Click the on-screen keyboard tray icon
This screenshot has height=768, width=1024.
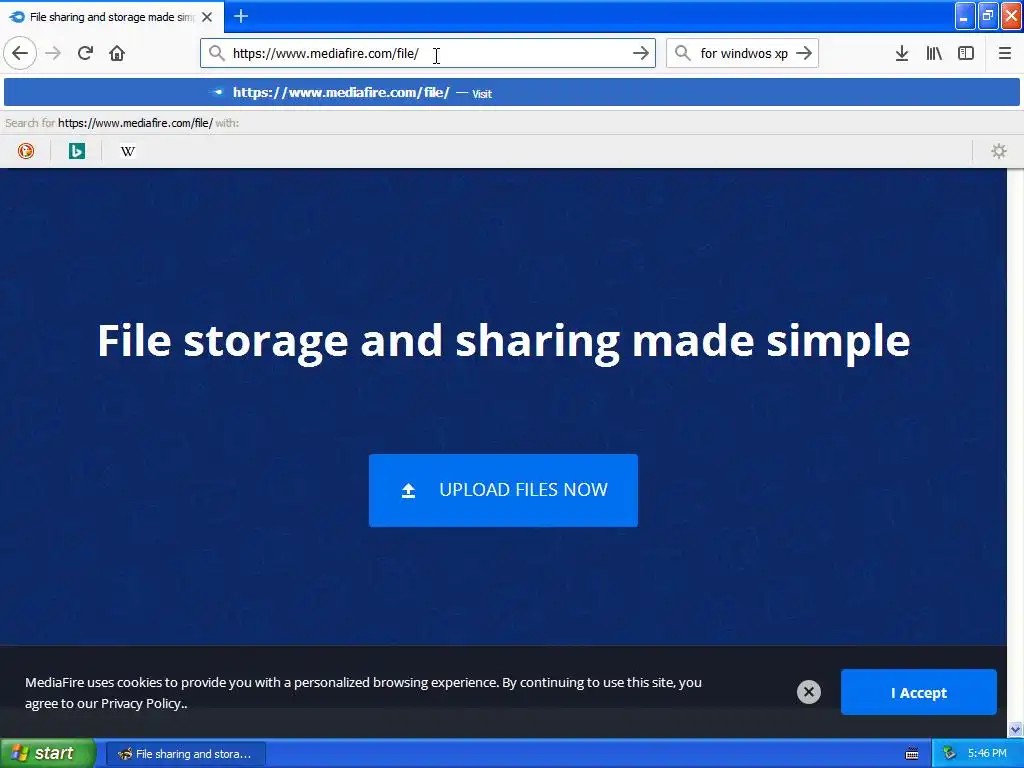(x=912, y=754)
